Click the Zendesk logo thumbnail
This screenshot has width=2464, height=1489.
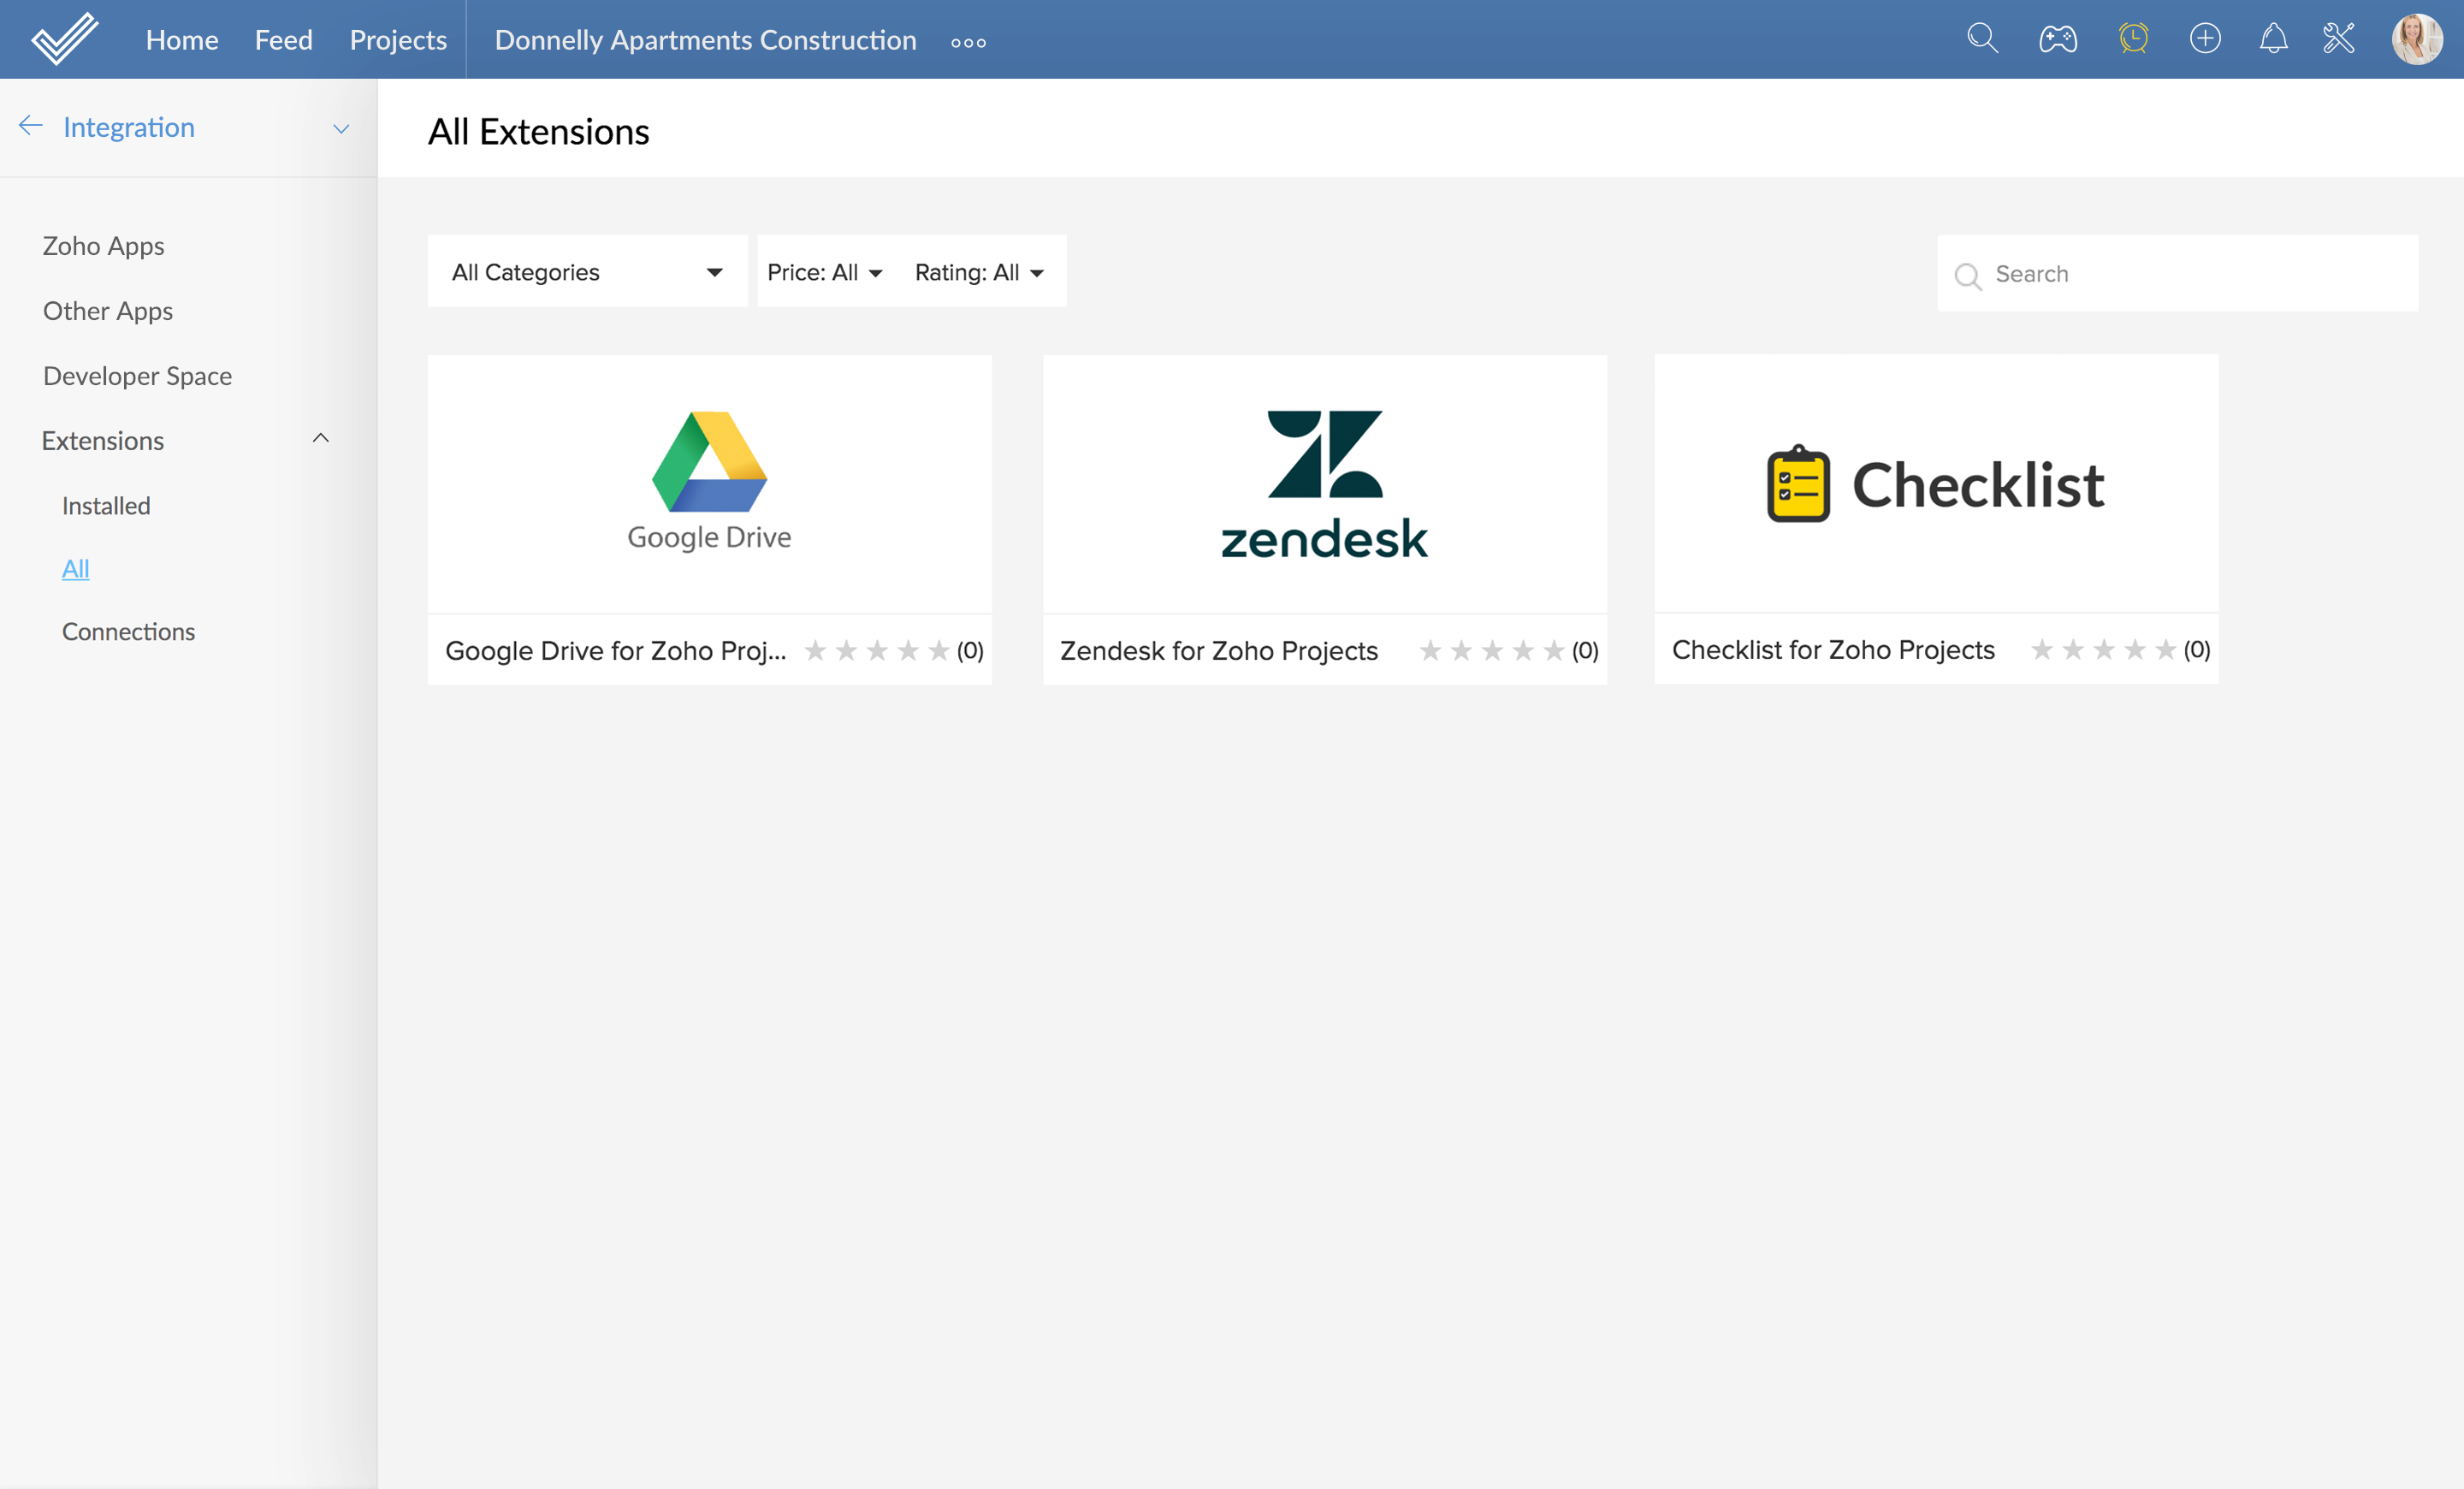(x=1325, y=483)
